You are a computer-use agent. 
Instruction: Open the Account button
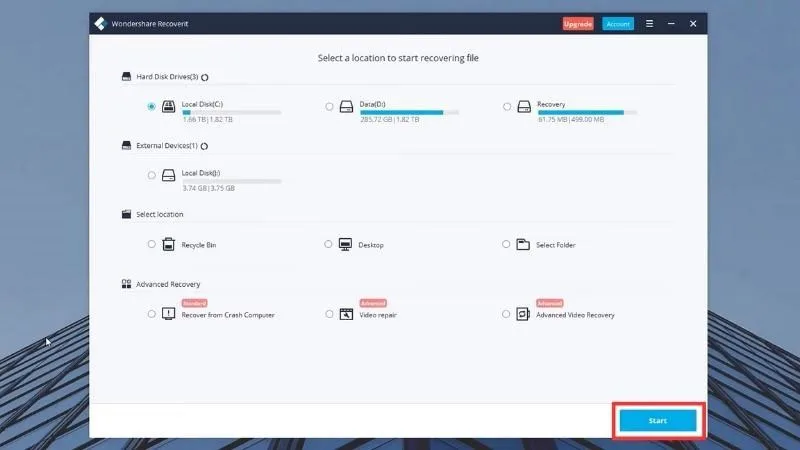618,24
